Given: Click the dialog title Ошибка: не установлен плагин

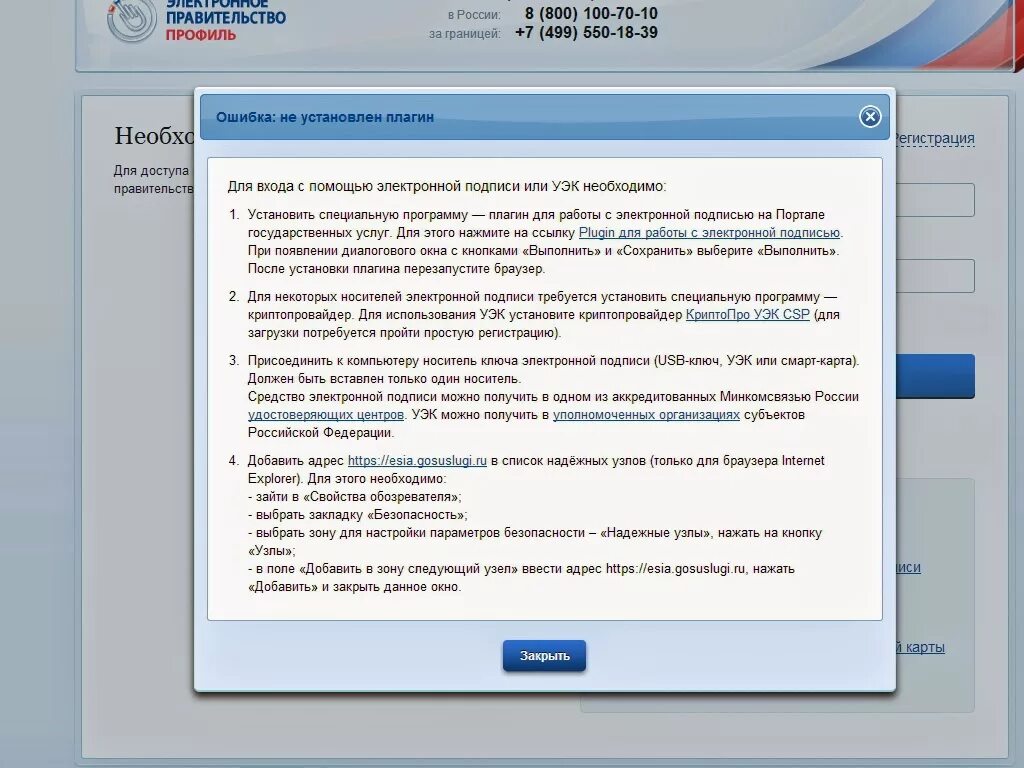Looking at the screenshot, I should 325,118.
